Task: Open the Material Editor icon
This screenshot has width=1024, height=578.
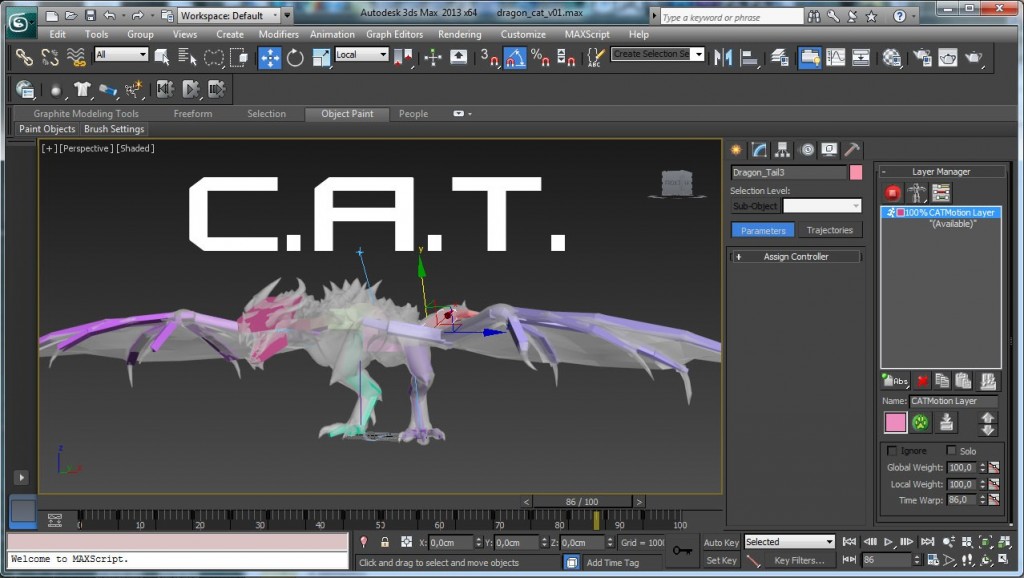Action: (x=892, y=57)
